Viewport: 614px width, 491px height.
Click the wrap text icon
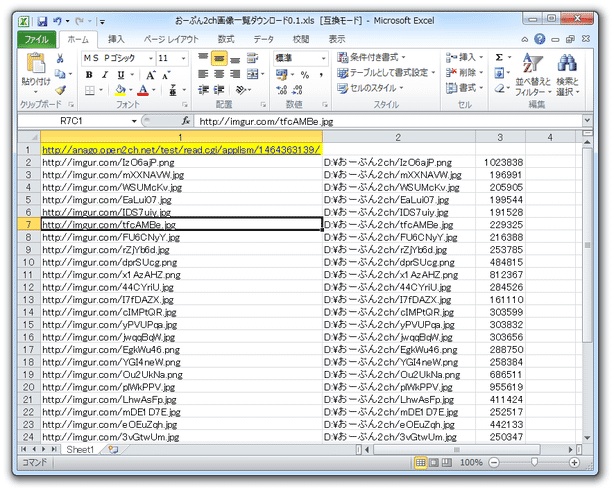(252, 58)
